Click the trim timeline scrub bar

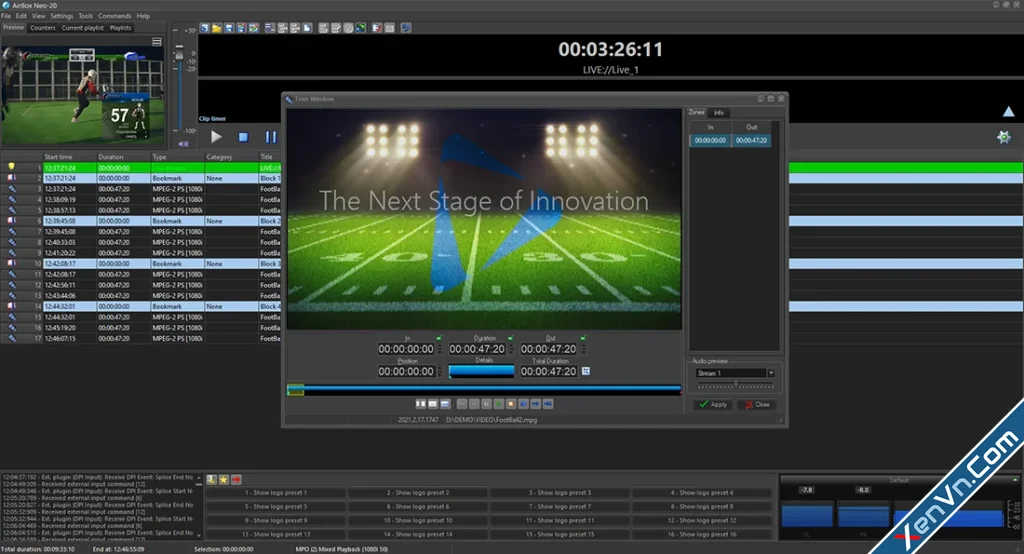pyautogui.click(x=484, y=389)
